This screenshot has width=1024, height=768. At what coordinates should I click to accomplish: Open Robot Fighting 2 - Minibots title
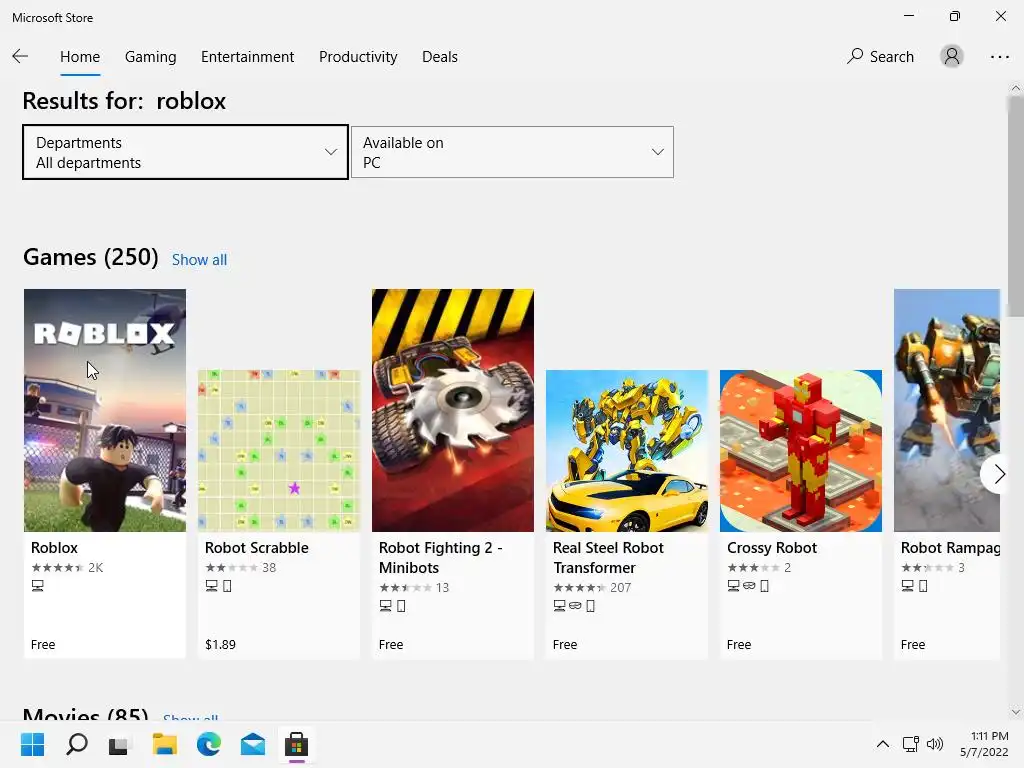coord(441,558)
